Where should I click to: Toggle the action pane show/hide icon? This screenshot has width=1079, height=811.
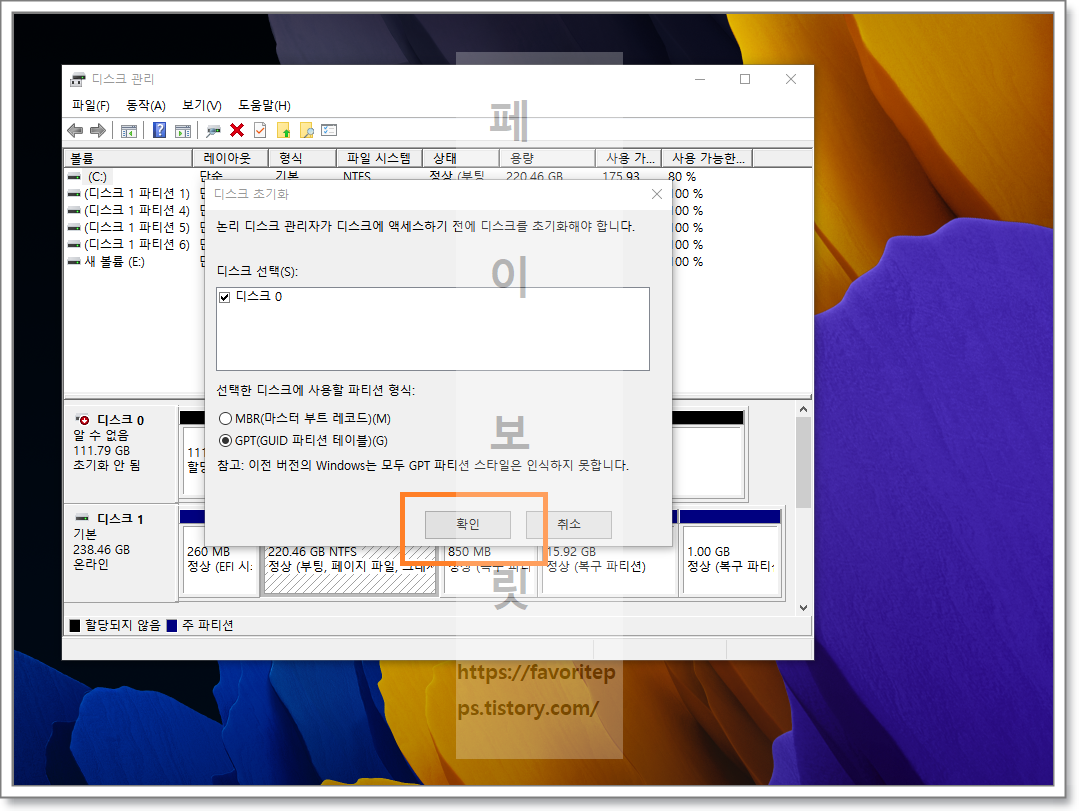tap(182, 131)
